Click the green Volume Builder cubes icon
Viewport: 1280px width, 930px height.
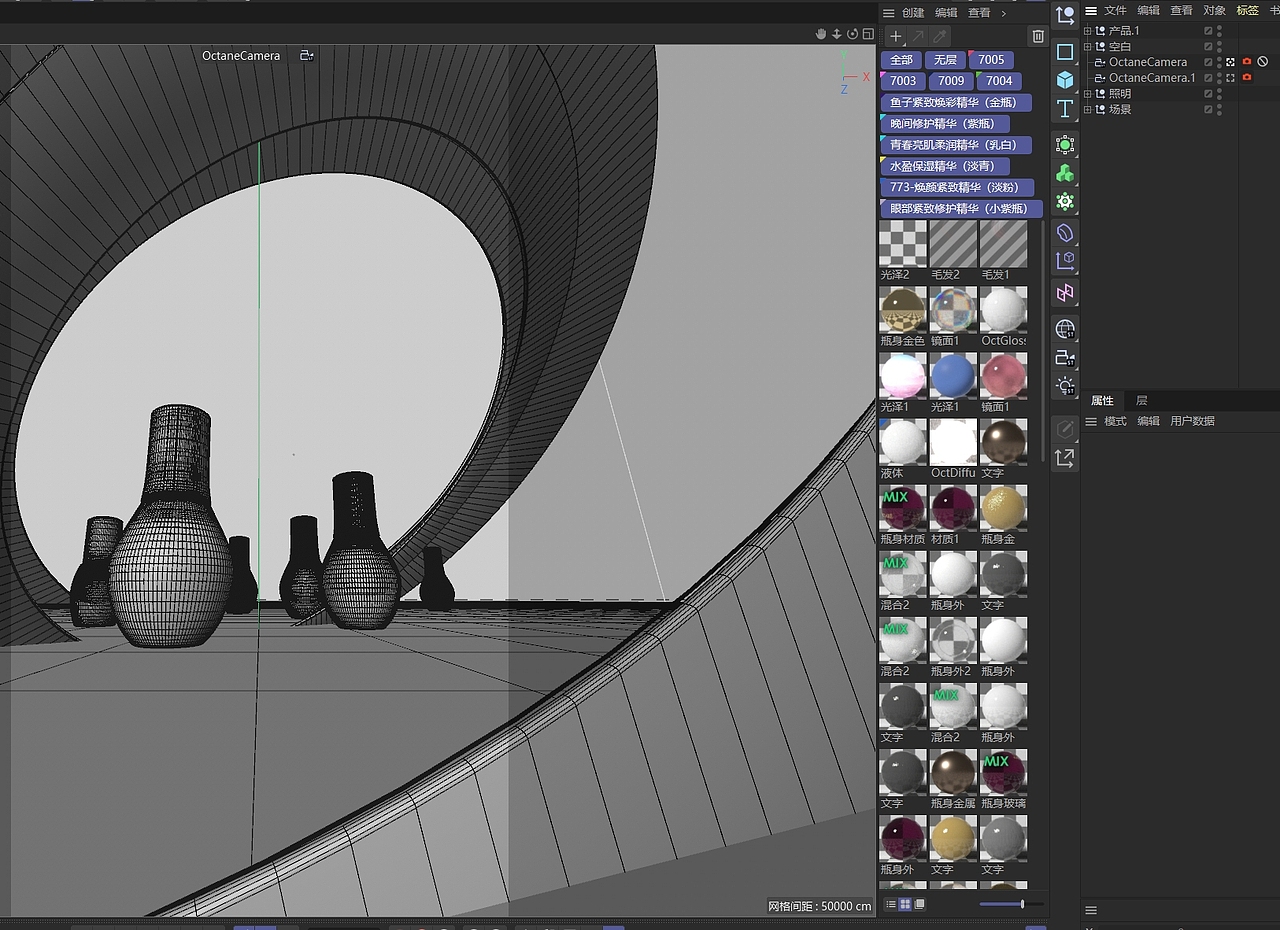click(1065, 173)
